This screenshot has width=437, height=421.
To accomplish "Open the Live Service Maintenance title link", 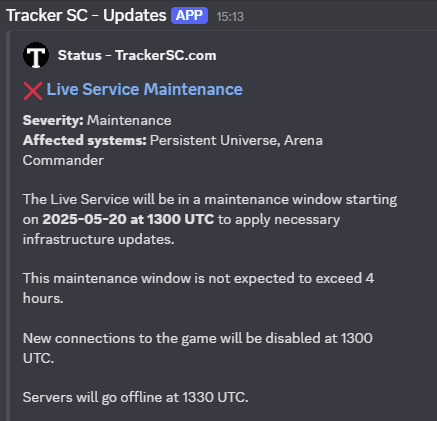I will point(145,89).
